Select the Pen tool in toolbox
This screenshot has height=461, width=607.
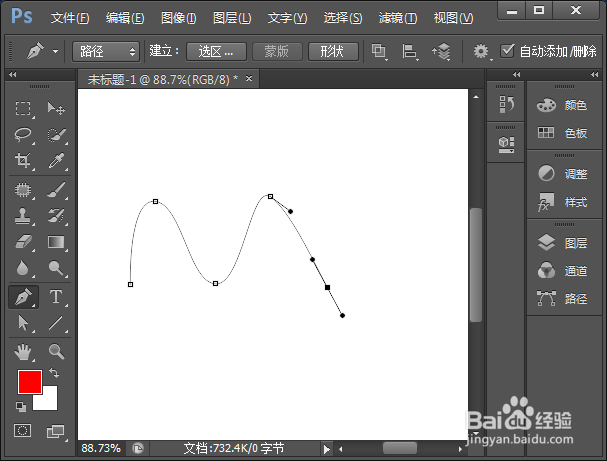click(23, 297)
